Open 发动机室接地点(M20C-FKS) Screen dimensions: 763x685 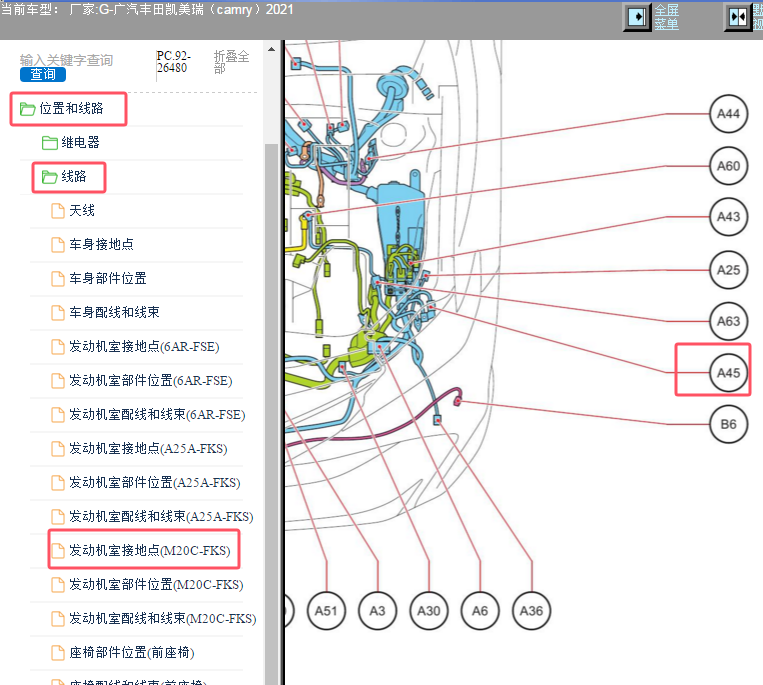149,550
